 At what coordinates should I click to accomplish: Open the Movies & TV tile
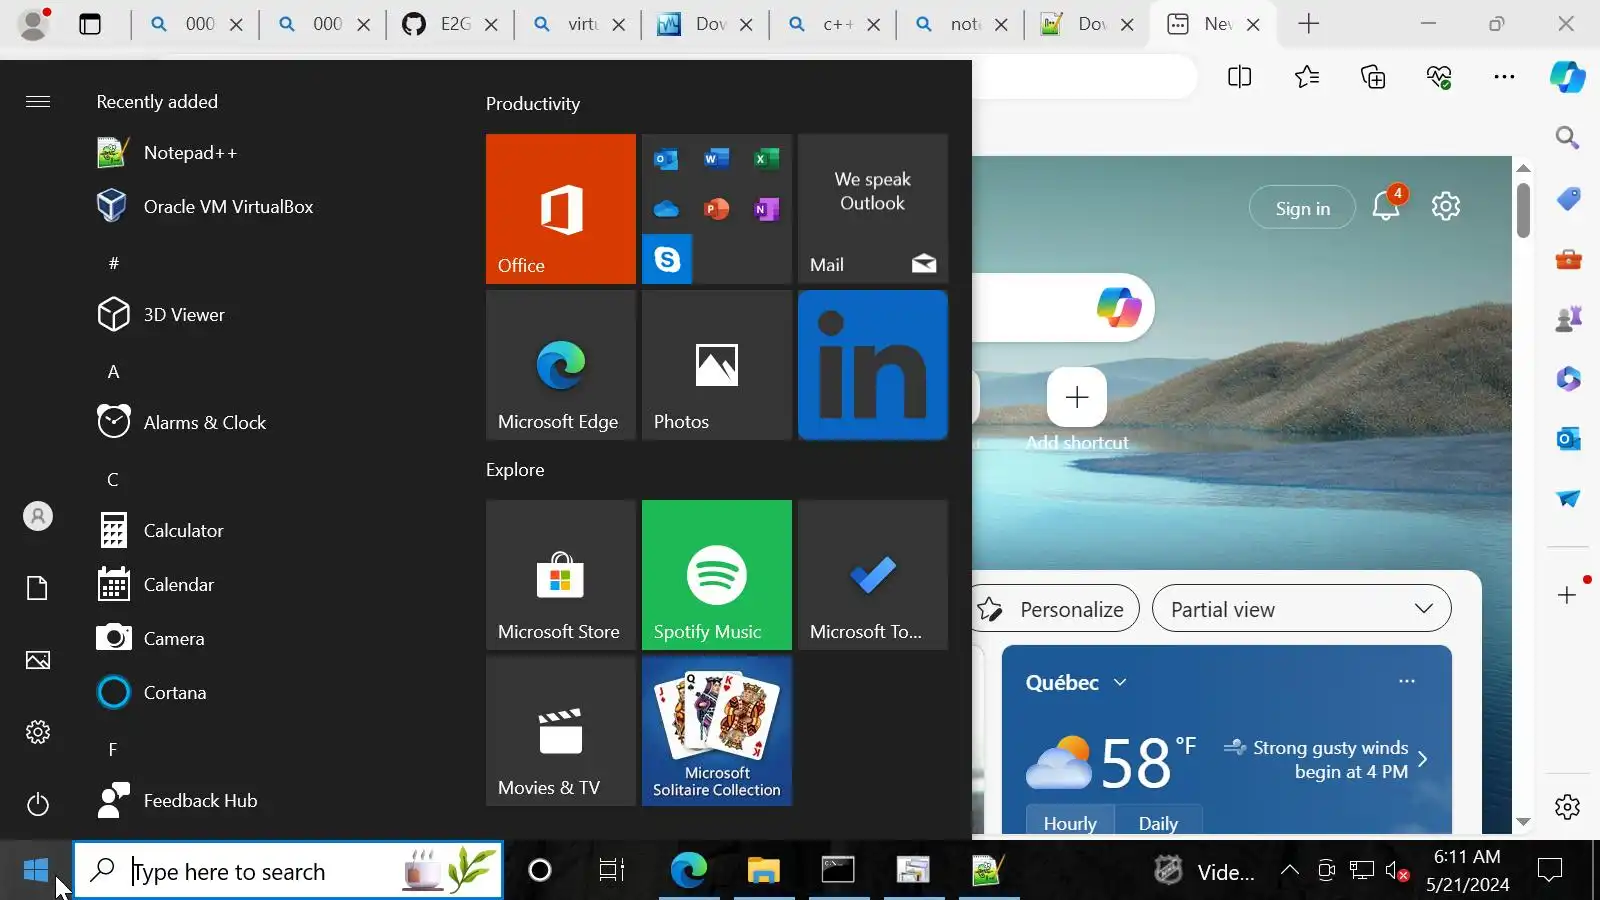pos(561,731)
